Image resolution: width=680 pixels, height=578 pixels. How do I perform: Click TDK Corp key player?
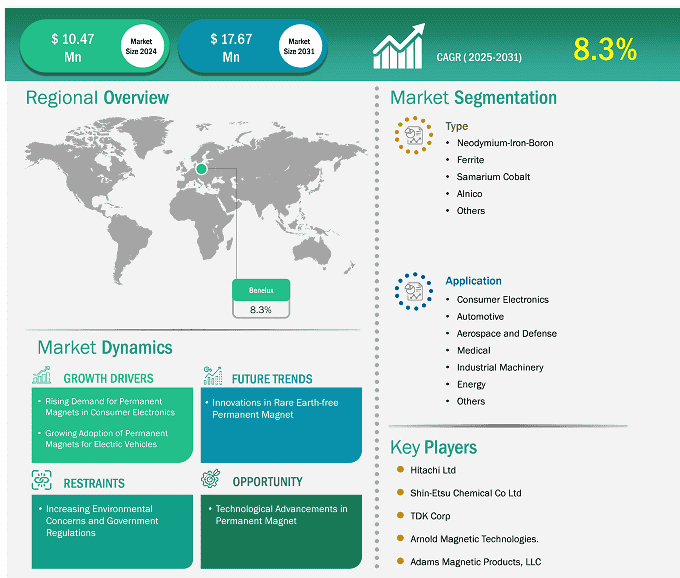point(430,516)
